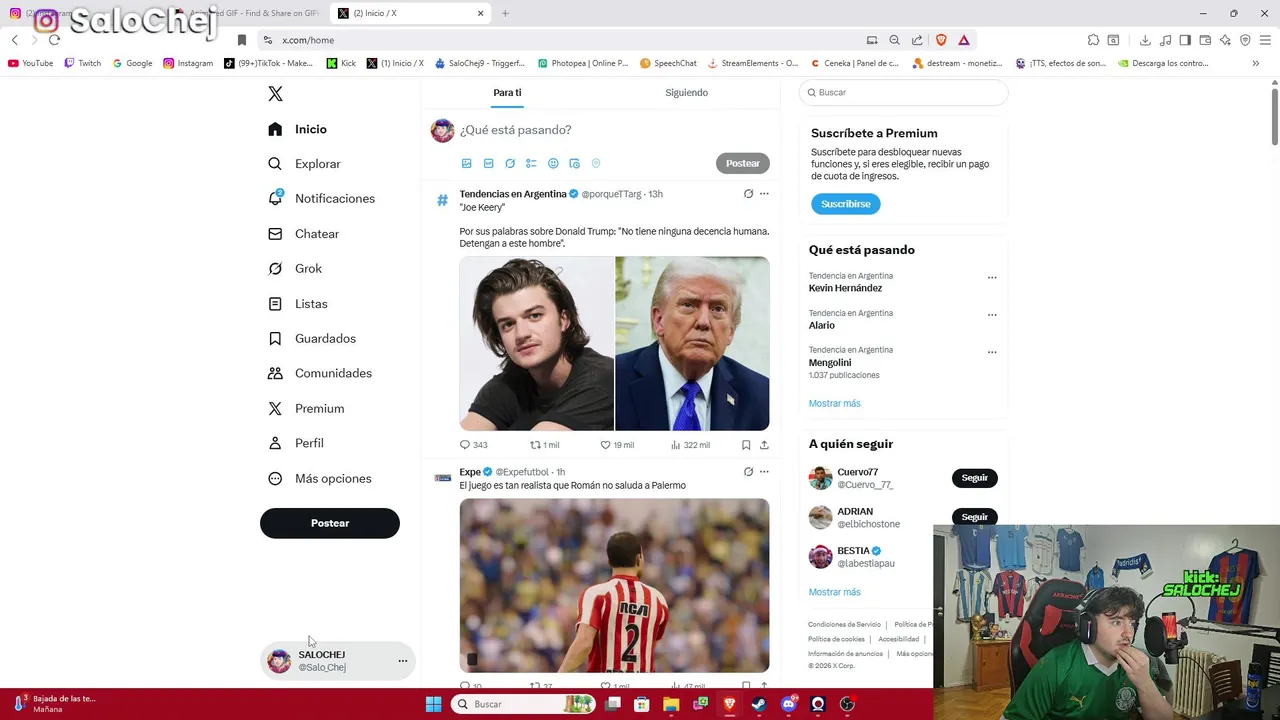Open the Donald Trump photo

pos(692,343)
